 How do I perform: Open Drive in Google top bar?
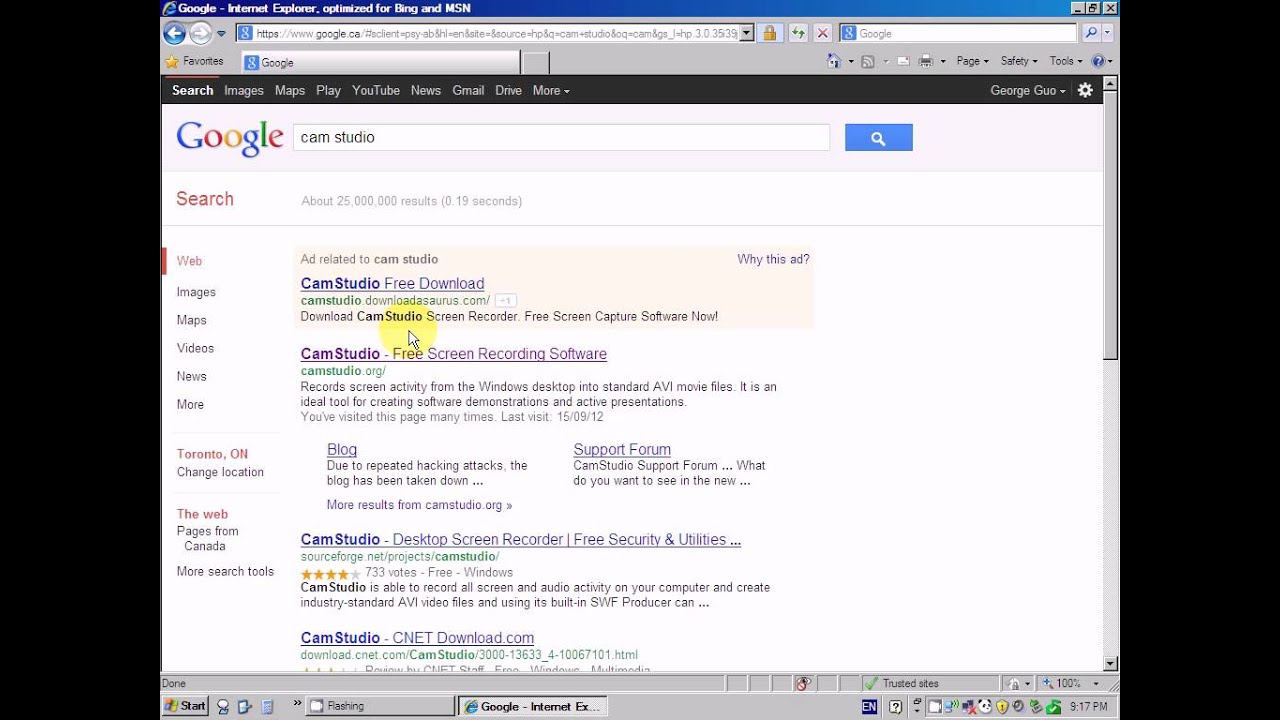coord(509,90)
